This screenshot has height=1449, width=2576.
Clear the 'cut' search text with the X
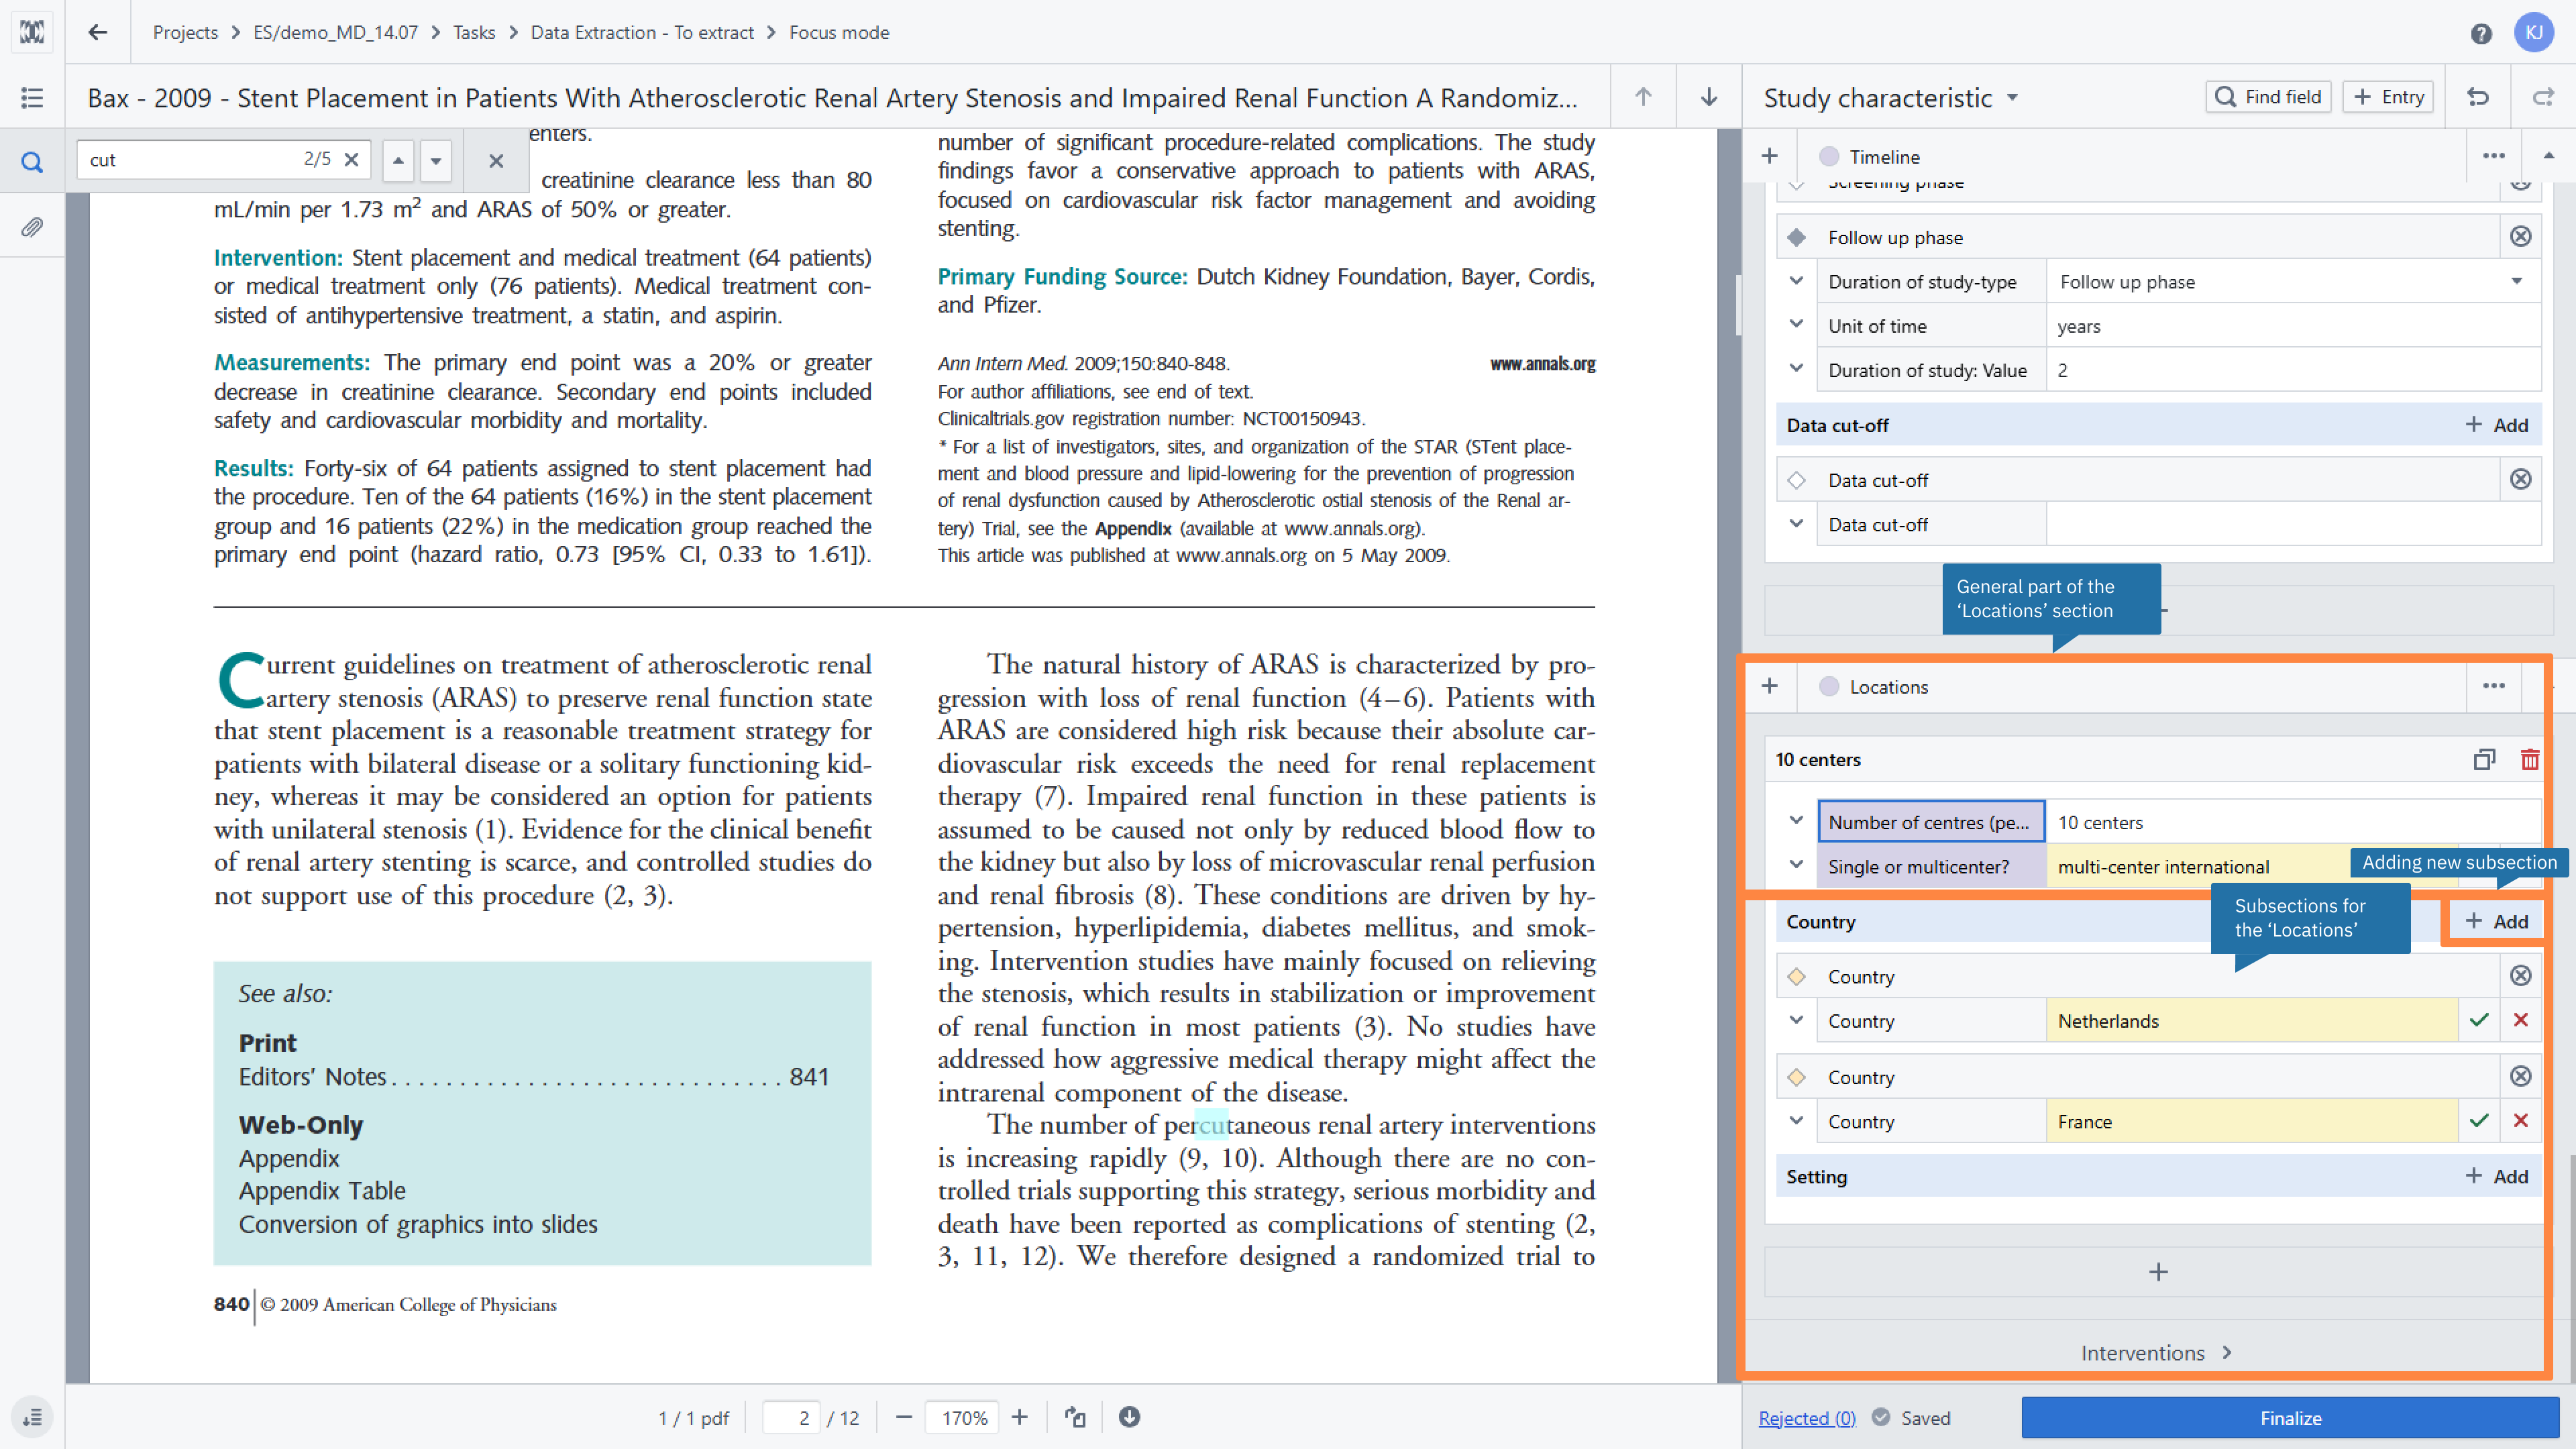coord(351,159)
